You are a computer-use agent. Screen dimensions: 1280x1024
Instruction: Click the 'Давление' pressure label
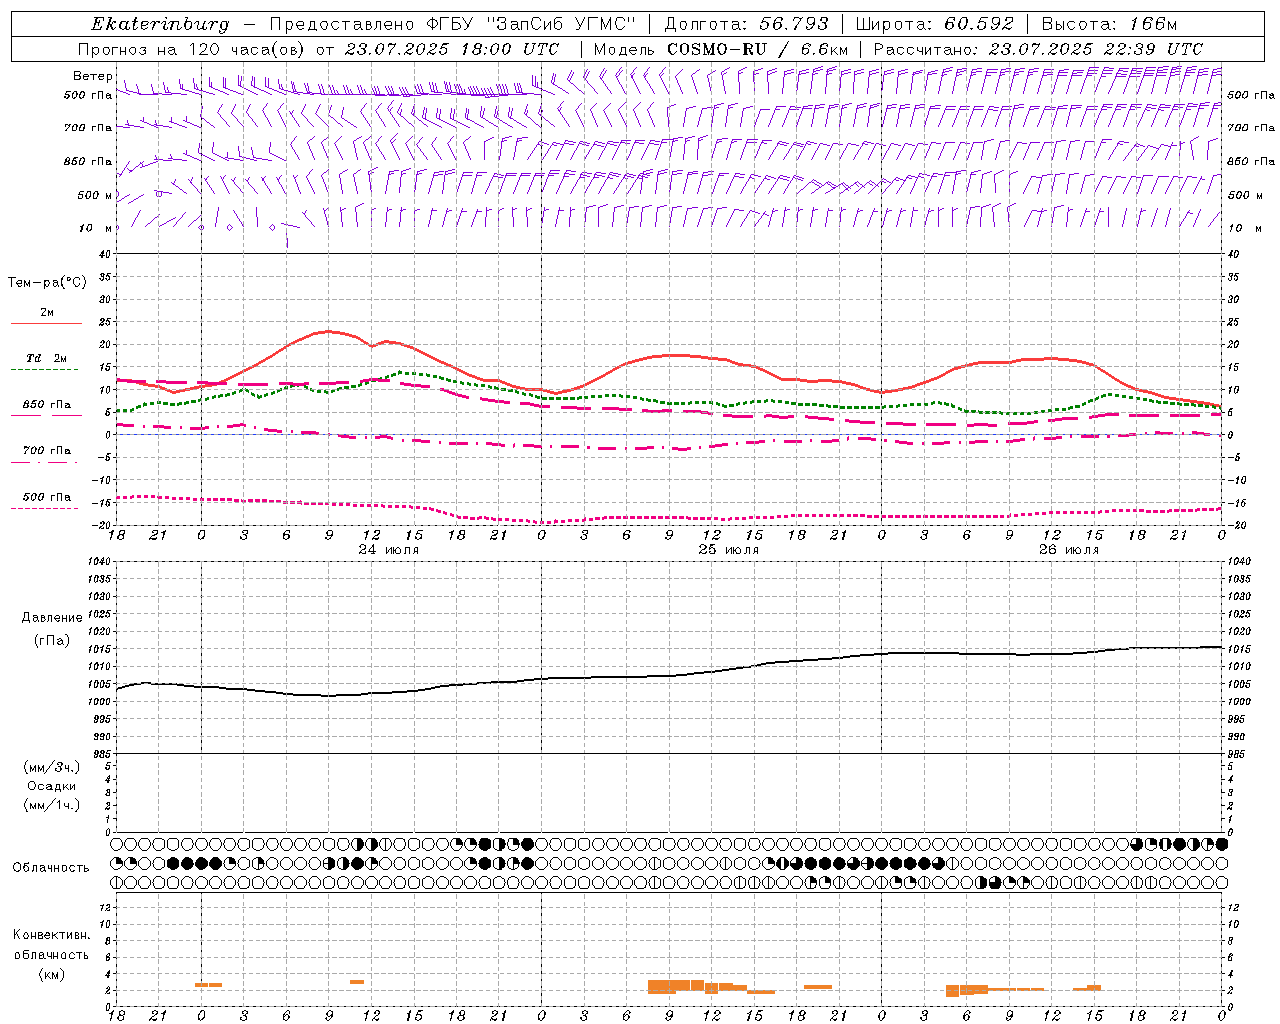point(51,618)
